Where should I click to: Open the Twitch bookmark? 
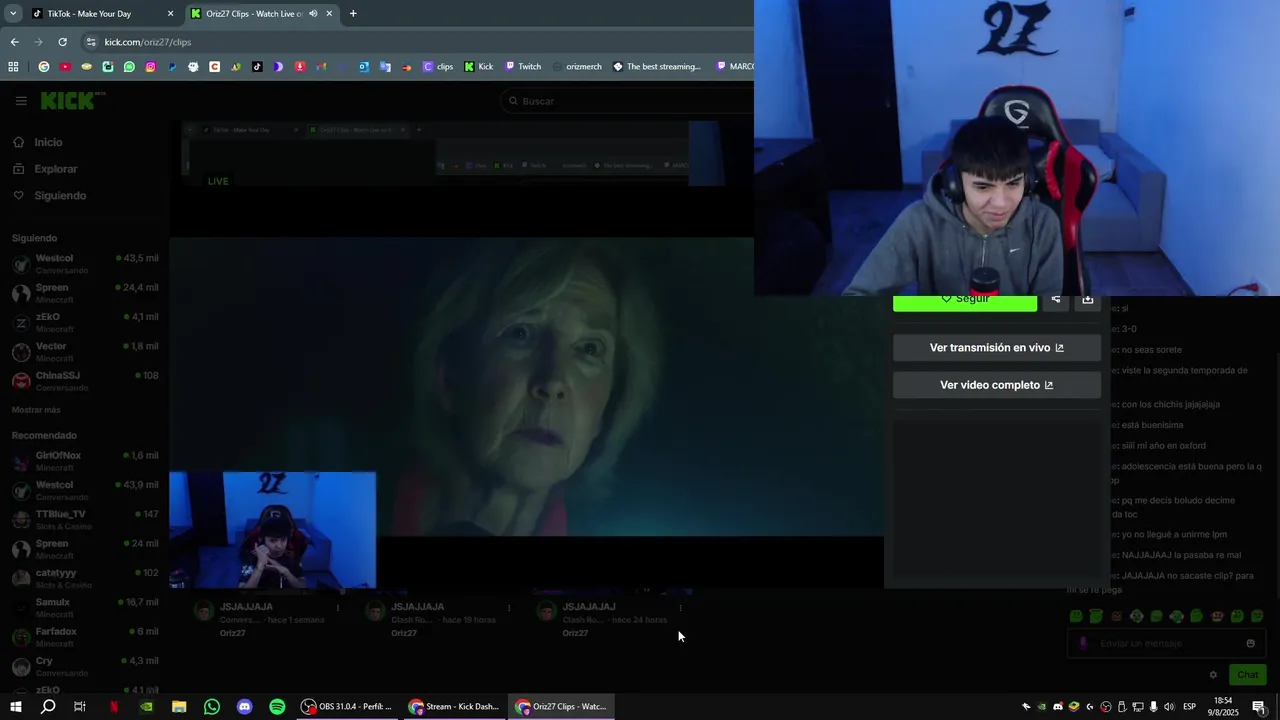[x=523, y=67]
